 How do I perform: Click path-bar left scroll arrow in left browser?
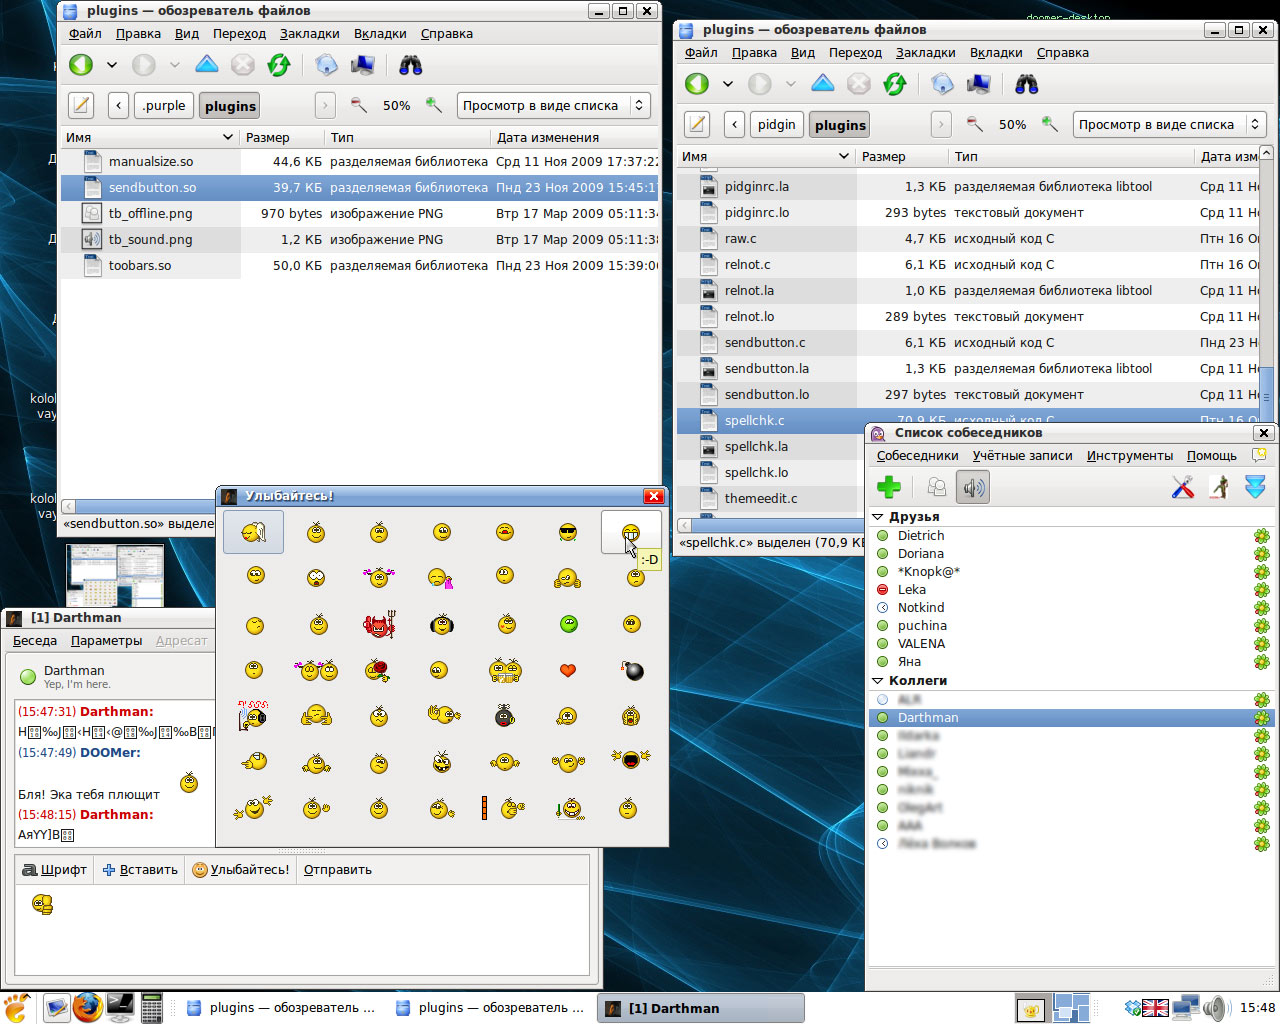tap(118, 105)
